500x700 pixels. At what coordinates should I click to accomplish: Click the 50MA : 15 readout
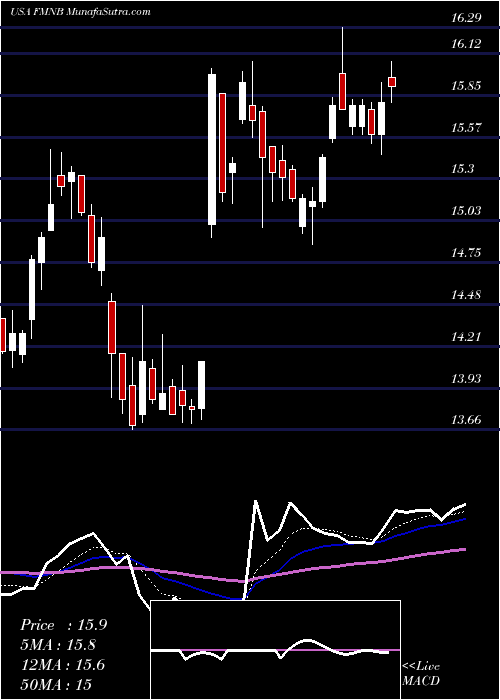(x=56, y=684)
